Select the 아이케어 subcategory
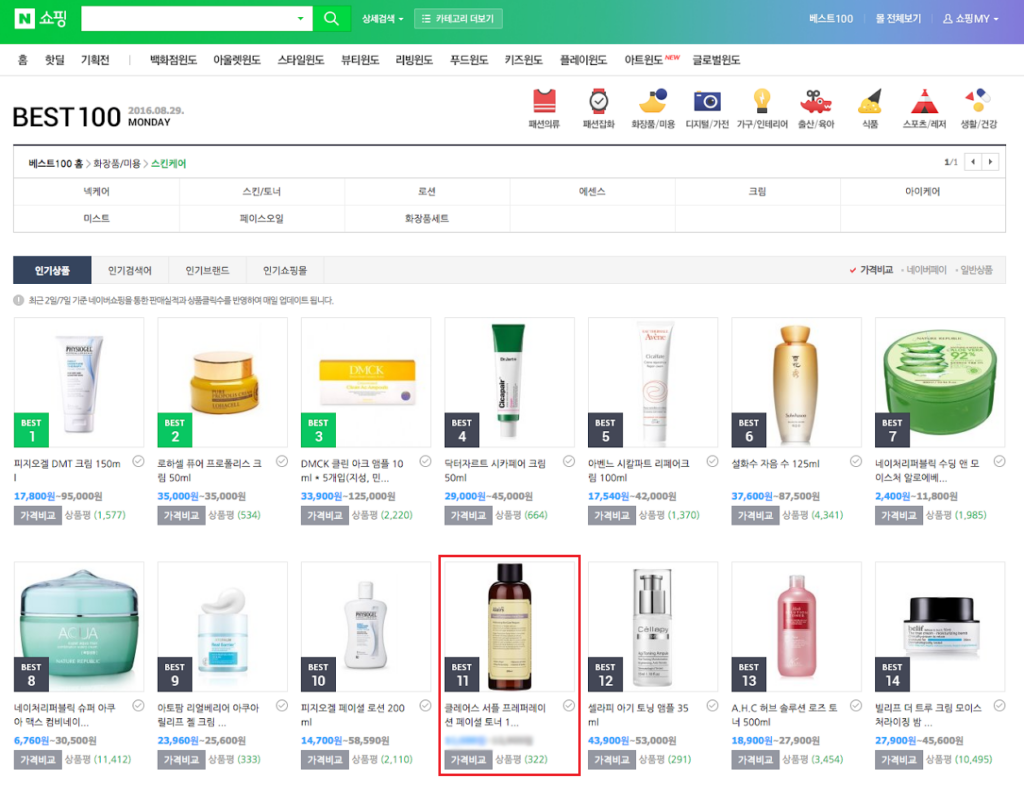Viewport: 1024px width, 785px height. [x=923, y=191]
